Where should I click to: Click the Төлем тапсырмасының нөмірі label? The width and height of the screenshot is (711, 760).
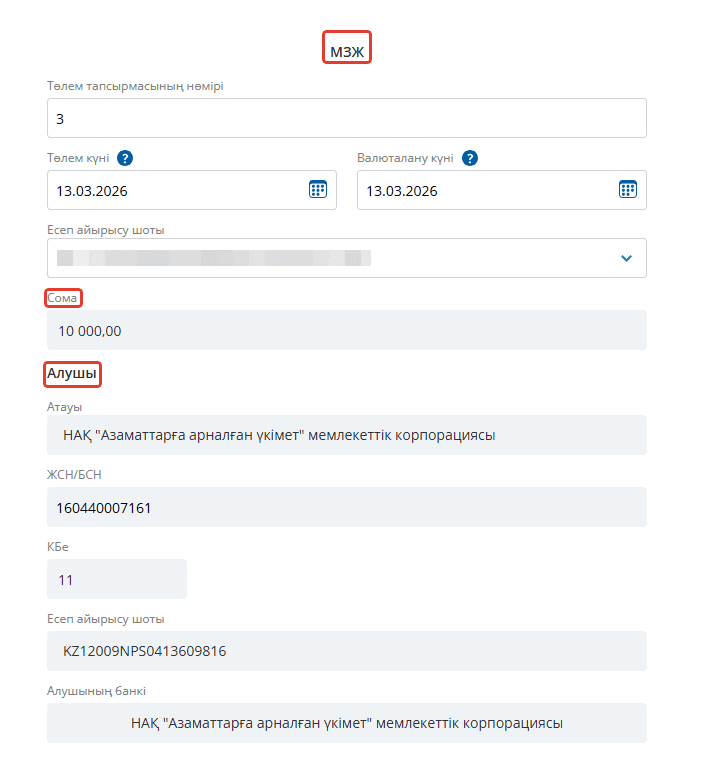[135, 86]
